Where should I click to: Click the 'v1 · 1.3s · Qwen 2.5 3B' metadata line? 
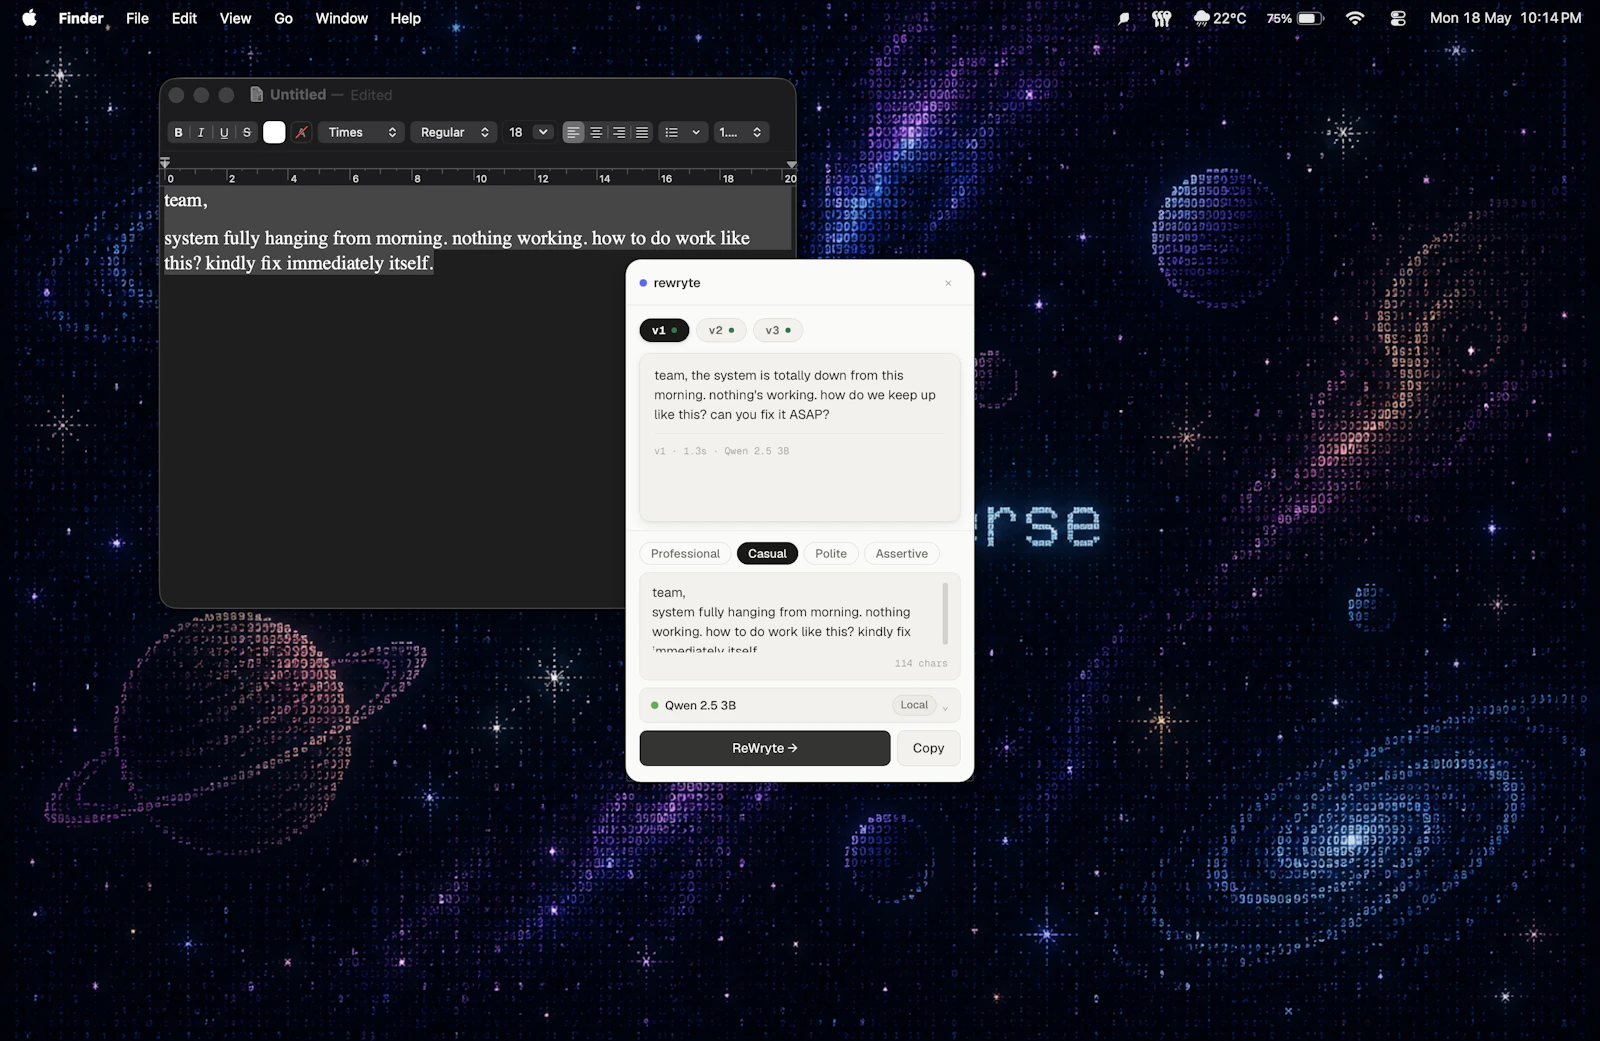pos(722,451)
